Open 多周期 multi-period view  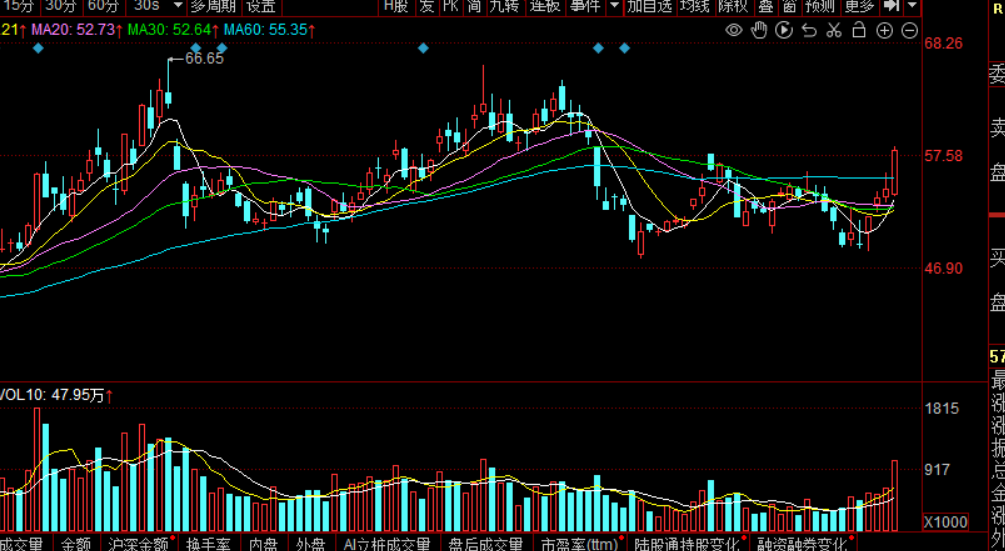coord(213,6)
